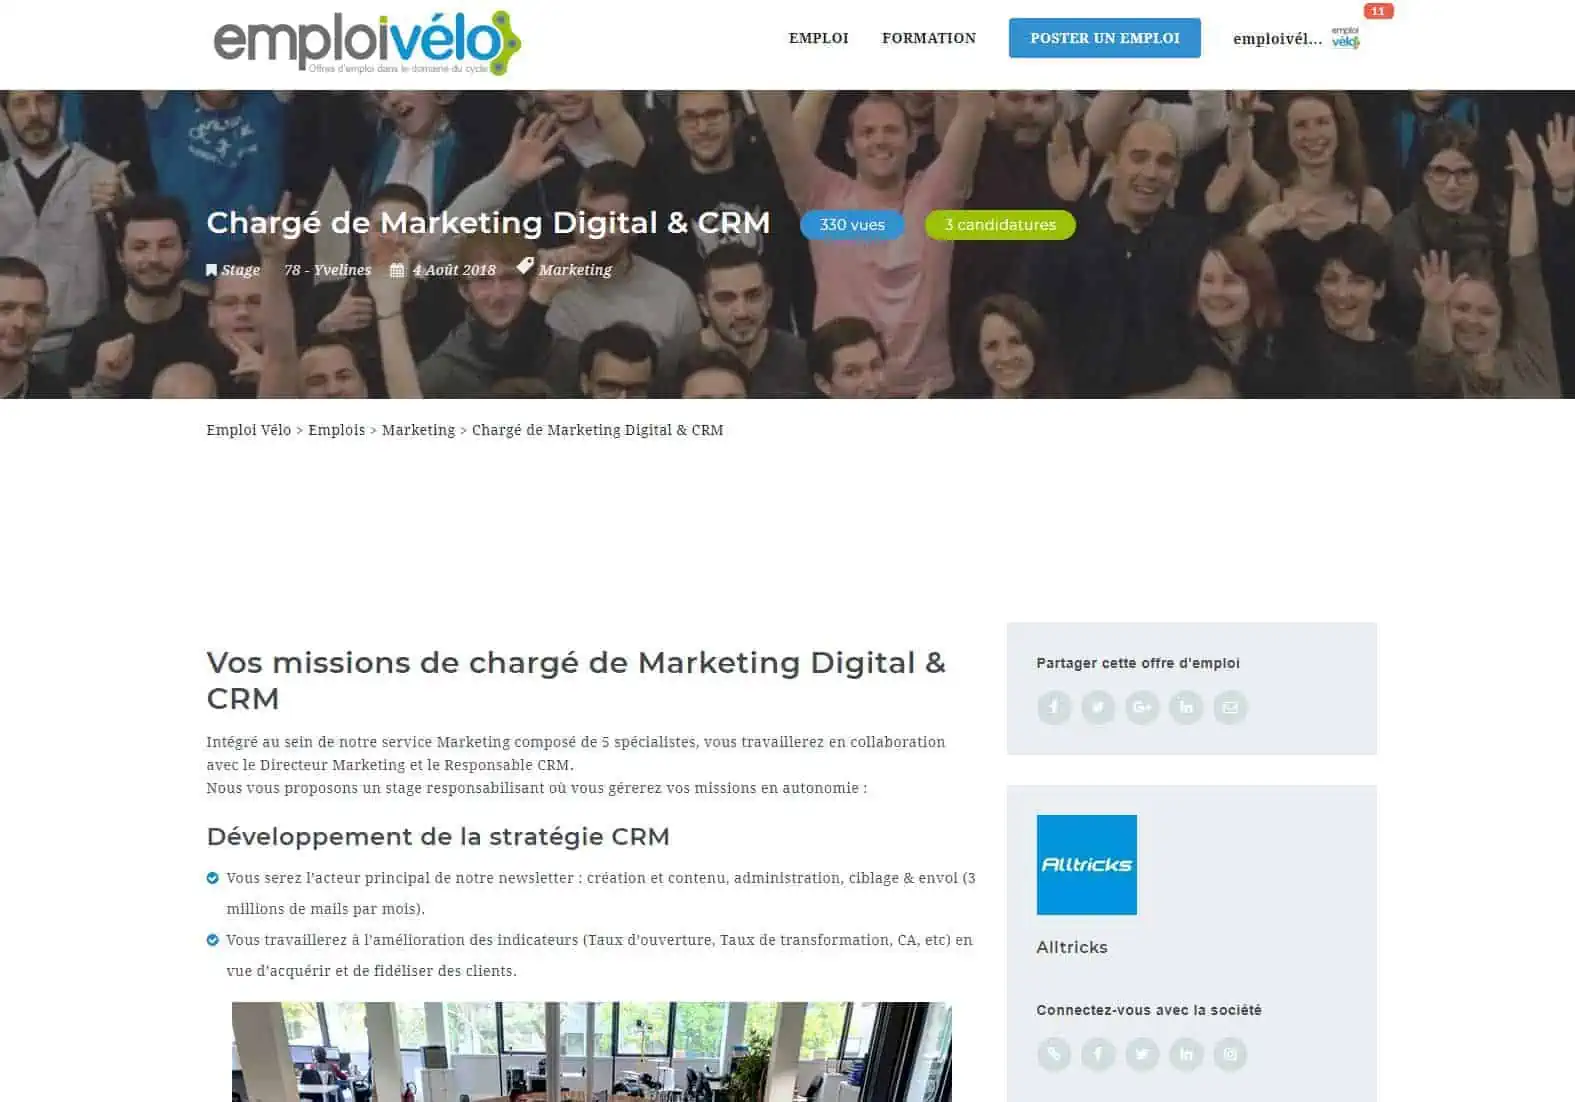Follow the Marketing breadcrumb link
Screen dimensions: 1575x1102
click(418, 430)
